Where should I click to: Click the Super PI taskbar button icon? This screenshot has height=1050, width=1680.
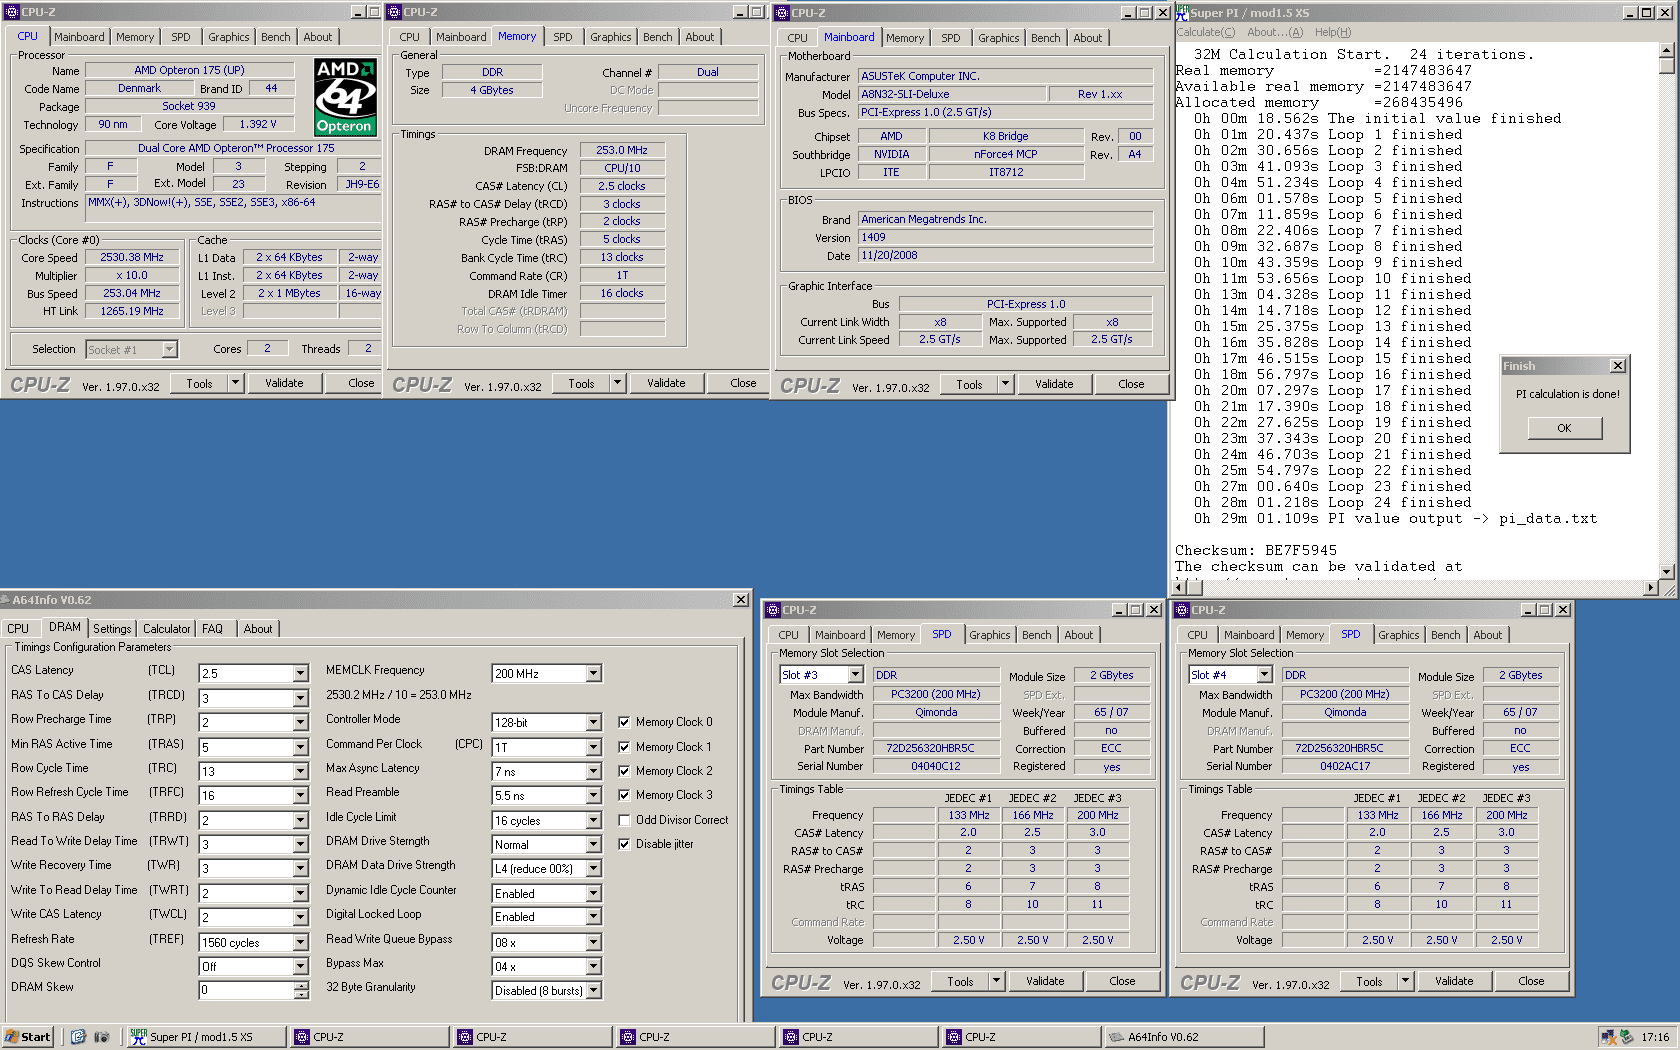pyautogui.click(x=138, y=1037)
